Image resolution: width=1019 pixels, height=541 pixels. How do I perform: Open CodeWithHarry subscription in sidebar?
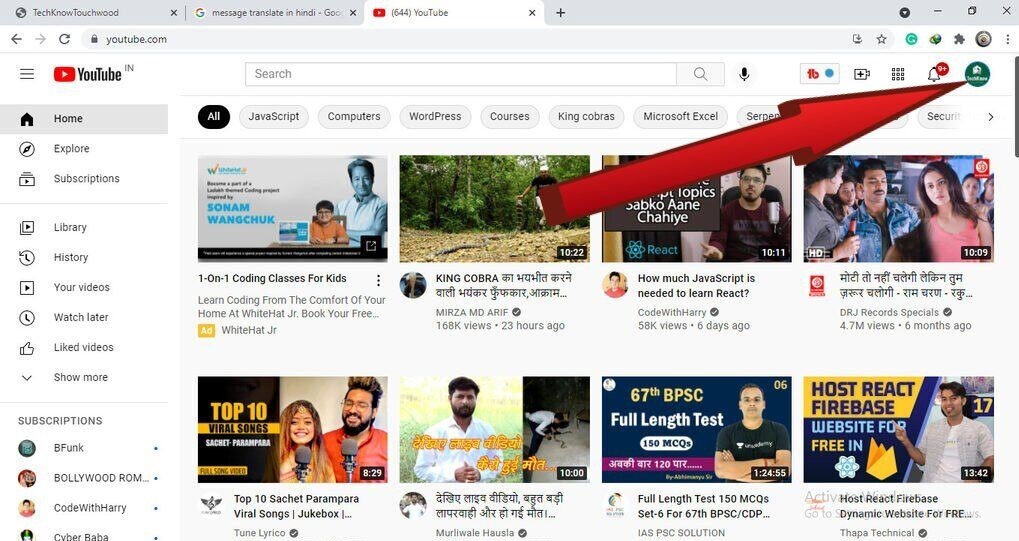pyautogui.click(x=84, y=508)
